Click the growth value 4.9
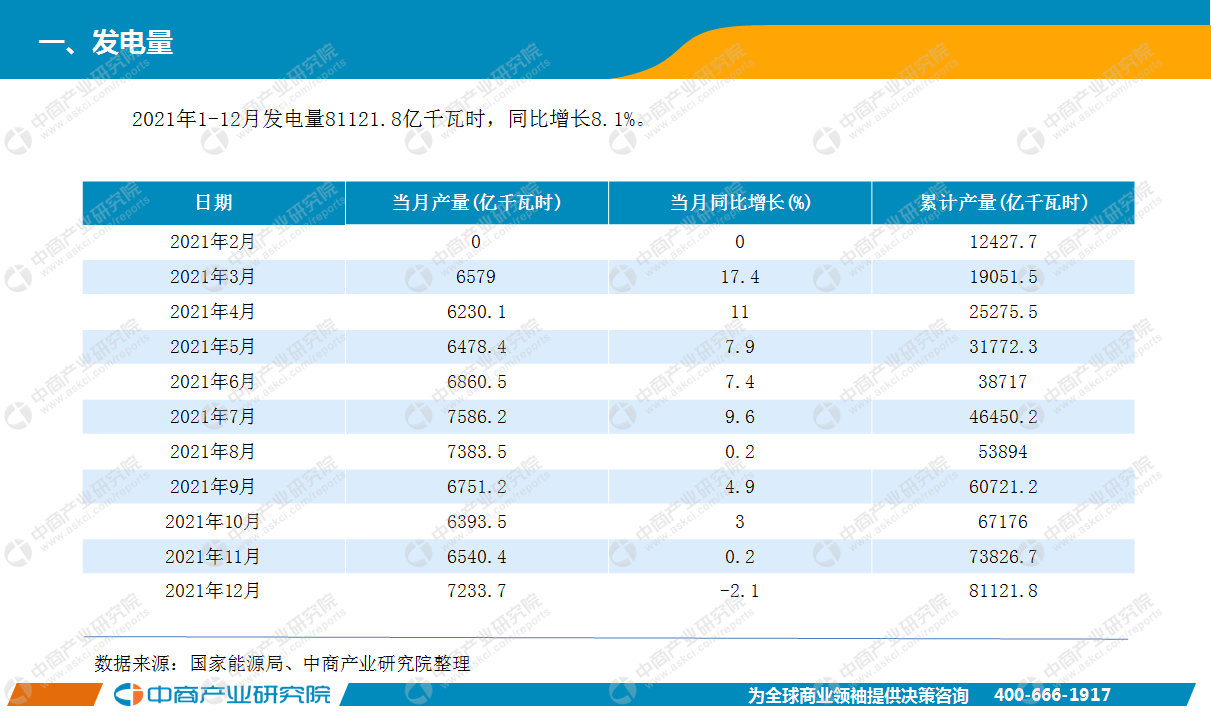The width and height of the screenshot is (1211, 716). pos(740,487)
